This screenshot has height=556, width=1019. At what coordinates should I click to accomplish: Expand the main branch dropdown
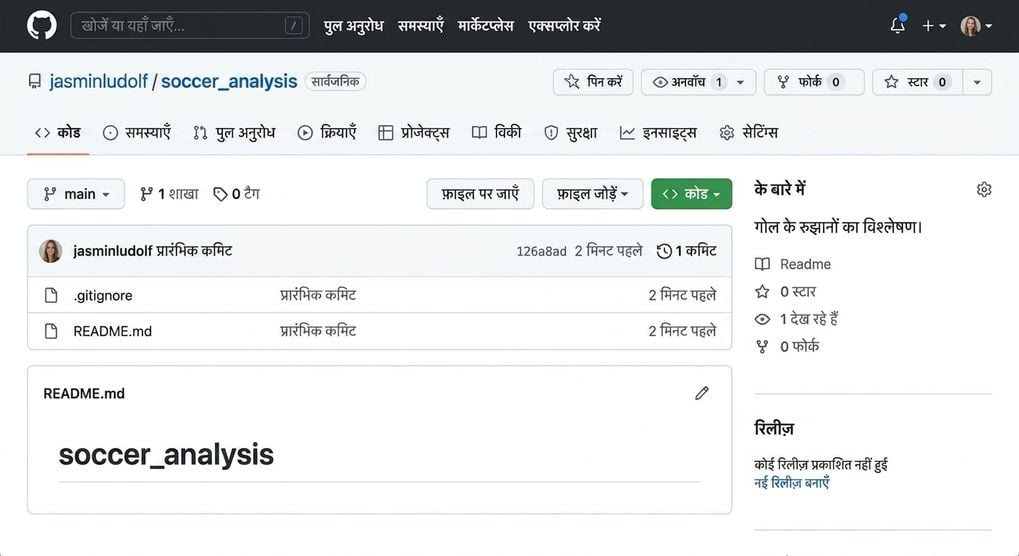tap(76, 194)
